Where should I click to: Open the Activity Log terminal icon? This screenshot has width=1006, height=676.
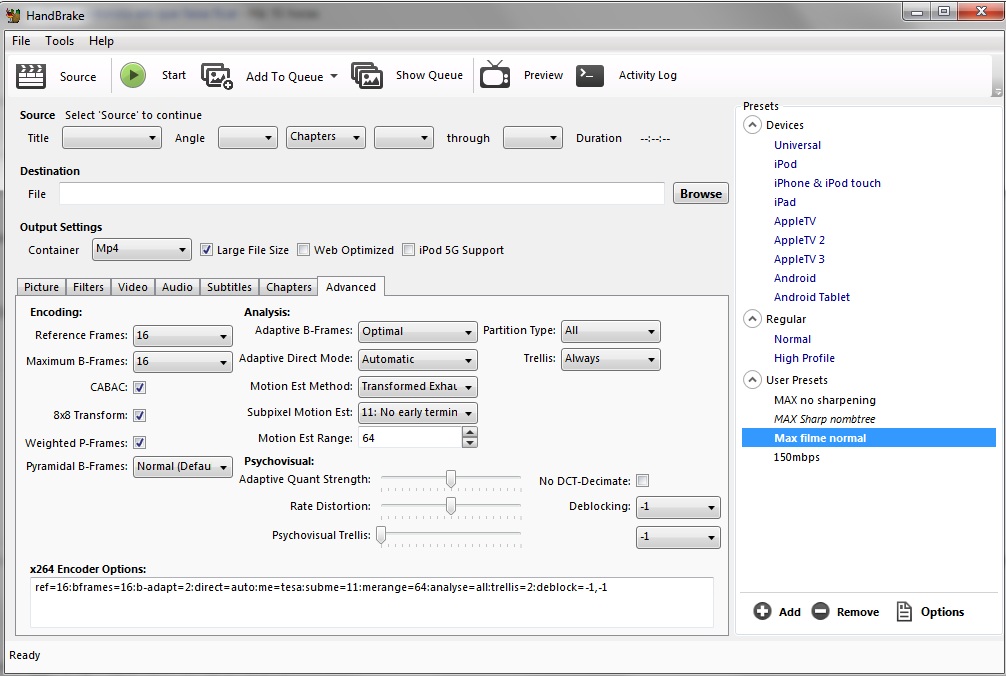590,76
